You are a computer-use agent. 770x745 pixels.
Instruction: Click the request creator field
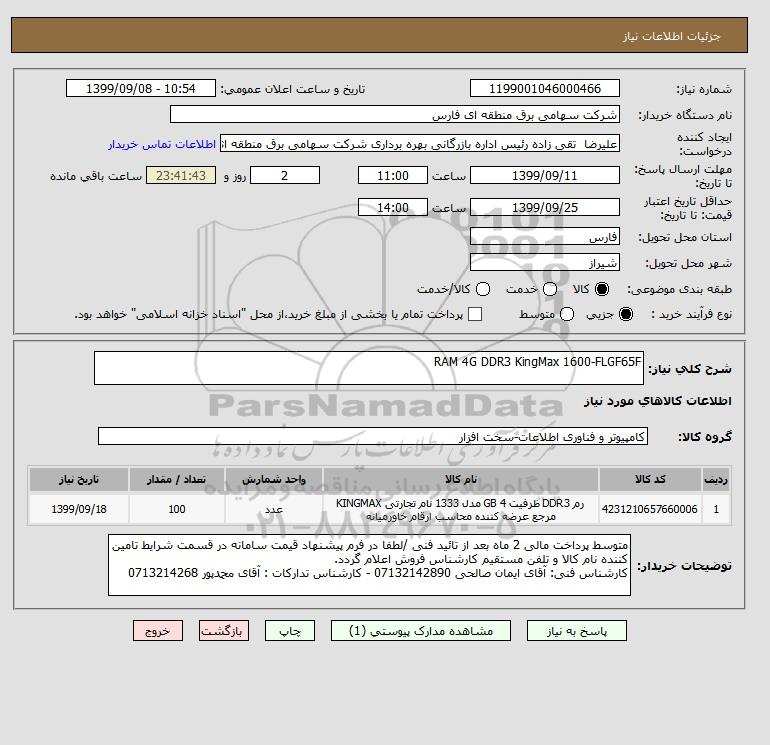420,143
